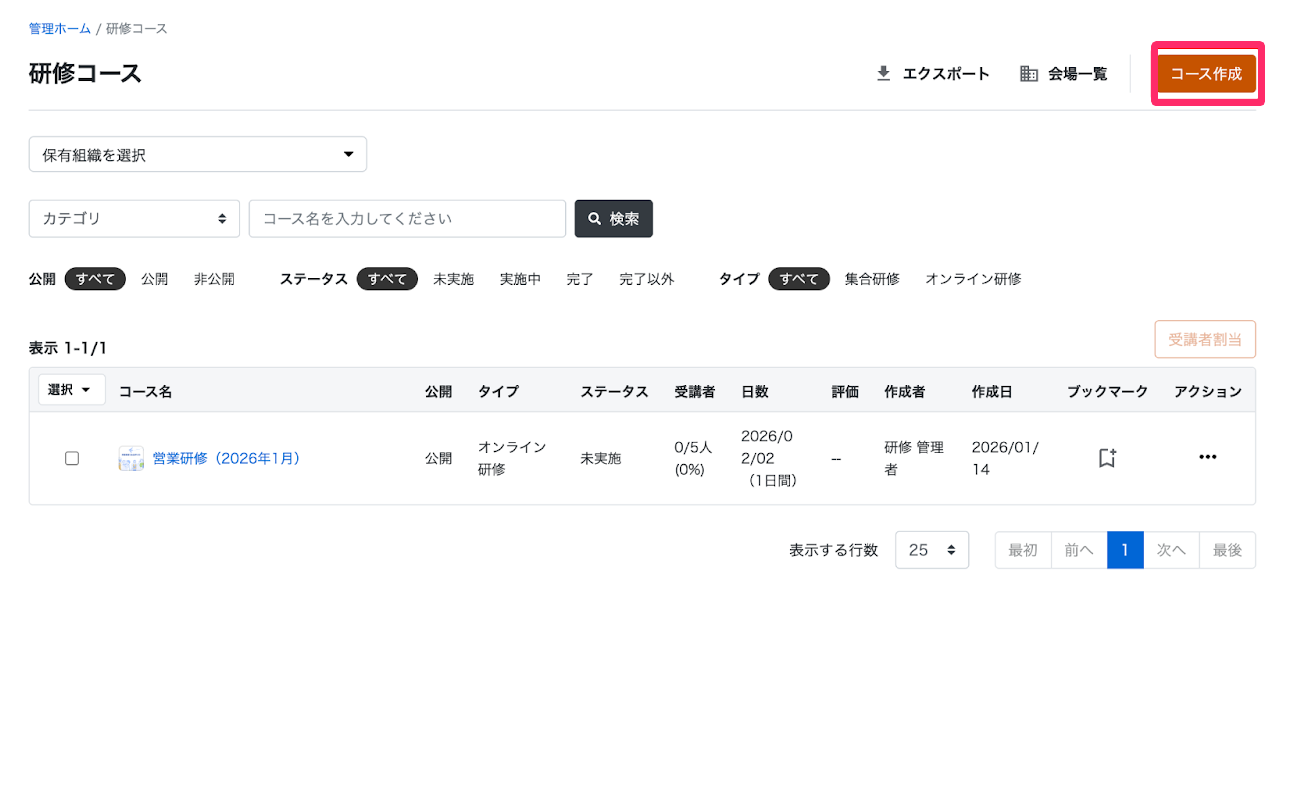Click the 作成日 column header
The width and height of the screenshot is (1290, 810).
click(992, 392)
